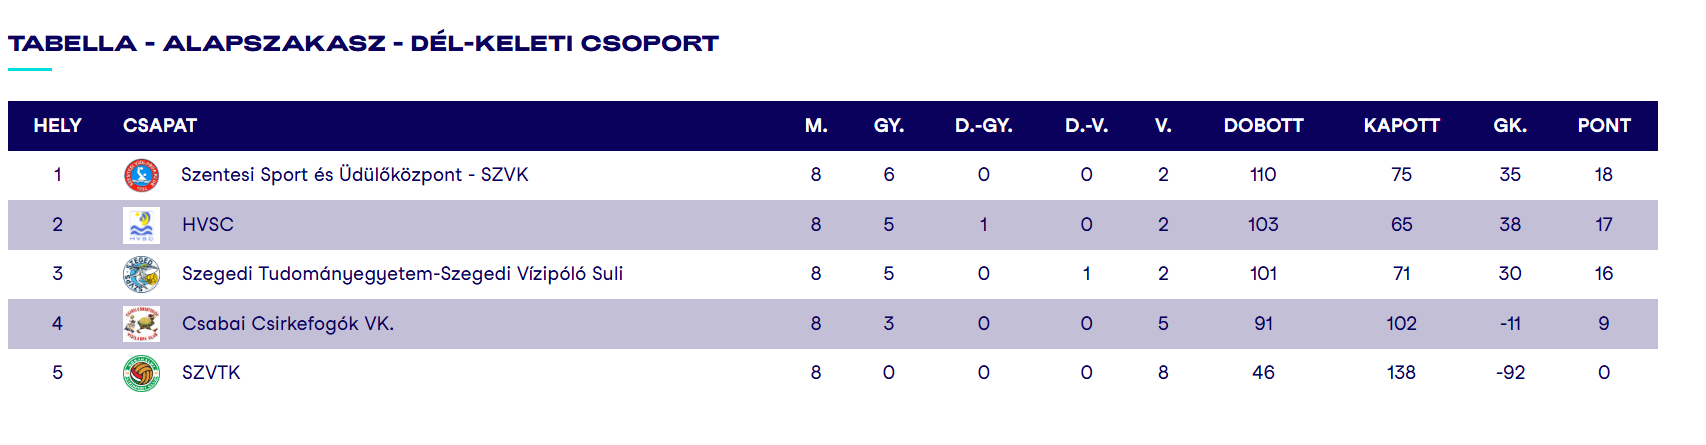Click the KAPOTT column header

point(1401,126)
